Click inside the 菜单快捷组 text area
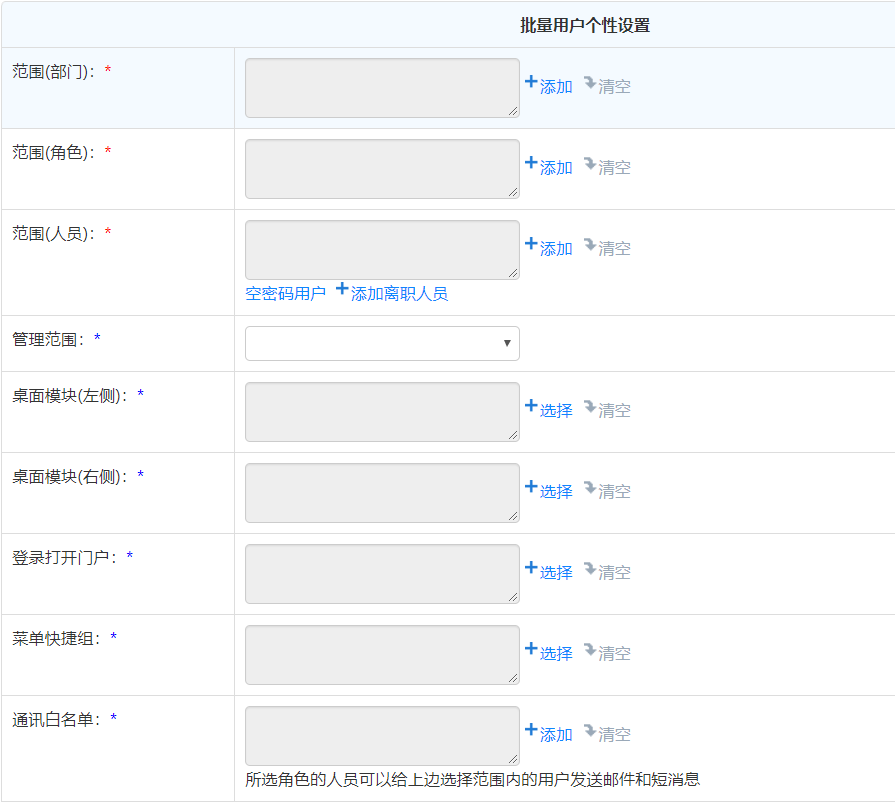 coord(382,655)
